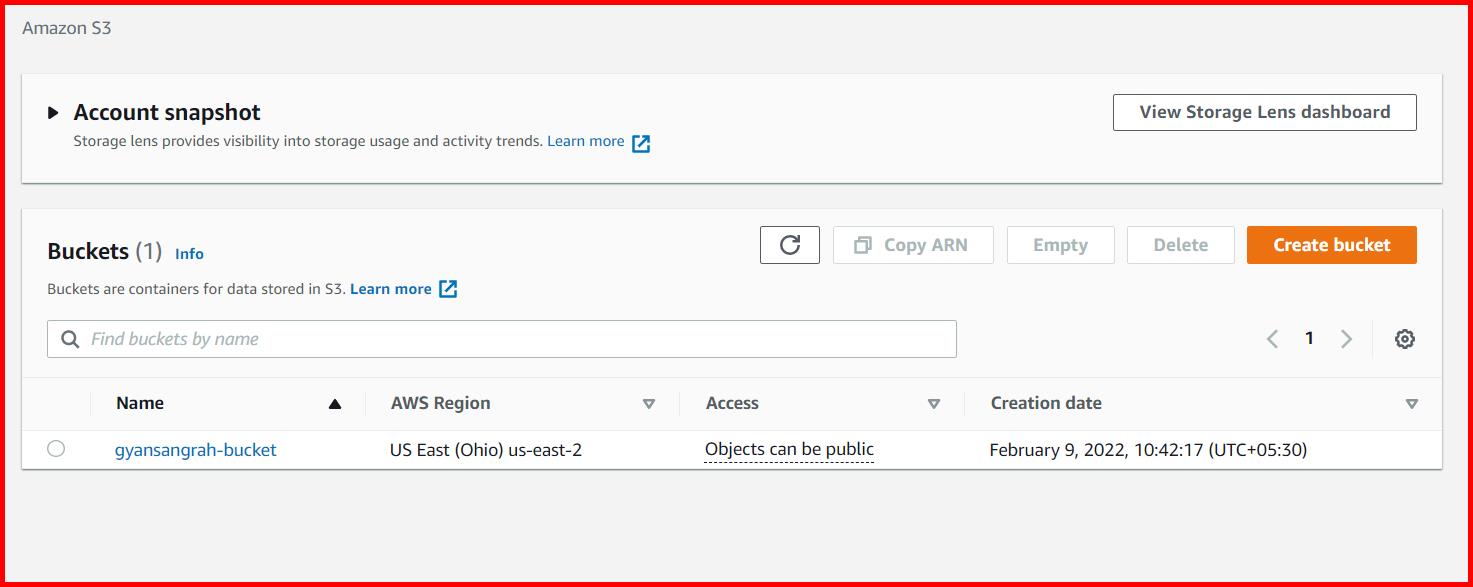Image resolution: width=1473 pixels, height=587 pixels.
Task: Click the Buckets Info link
Action: click(189, 254)
